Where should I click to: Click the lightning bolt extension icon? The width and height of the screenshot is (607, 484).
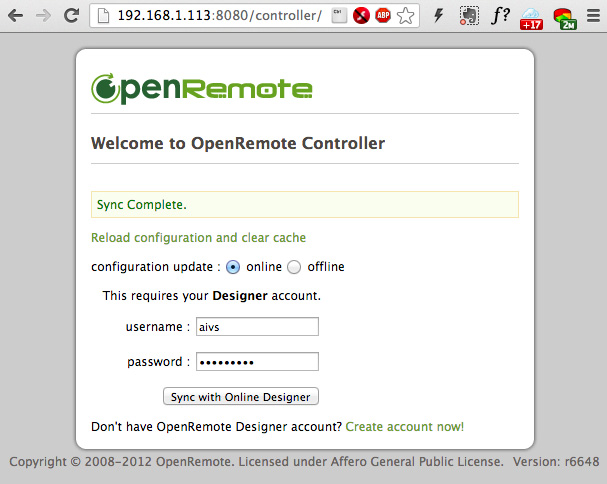[x=438, y=16]
